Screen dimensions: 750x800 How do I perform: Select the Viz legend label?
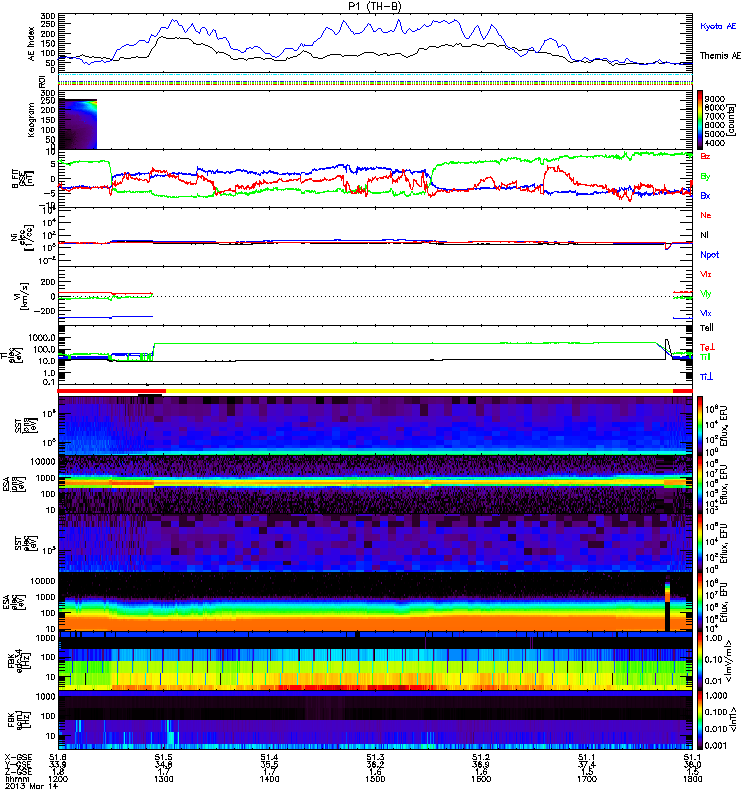[x=706, y=274]
